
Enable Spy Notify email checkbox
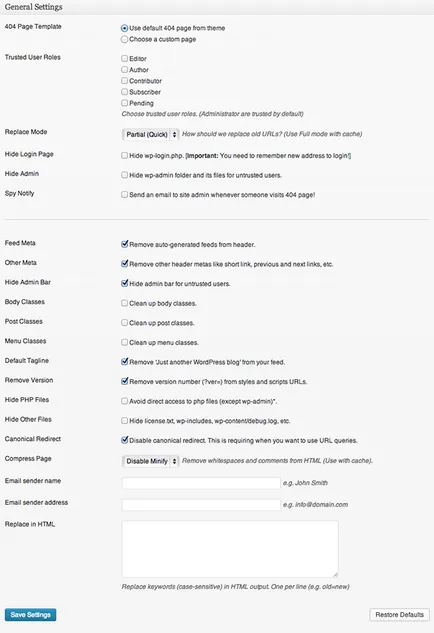124,195
